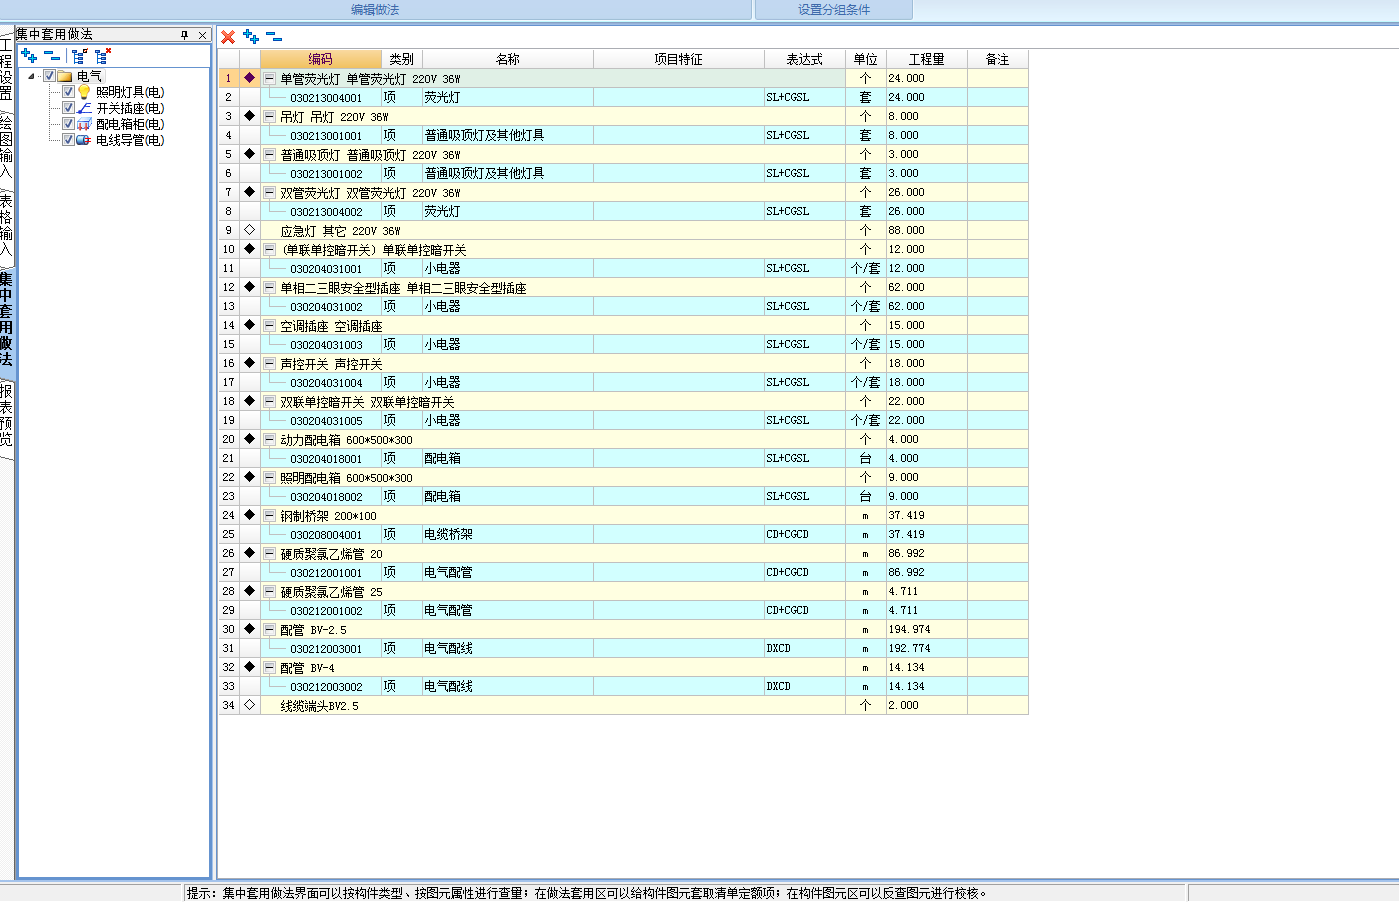Collapse the 双管荧光灯 row

pyautogui.click(x=270, y=192)
